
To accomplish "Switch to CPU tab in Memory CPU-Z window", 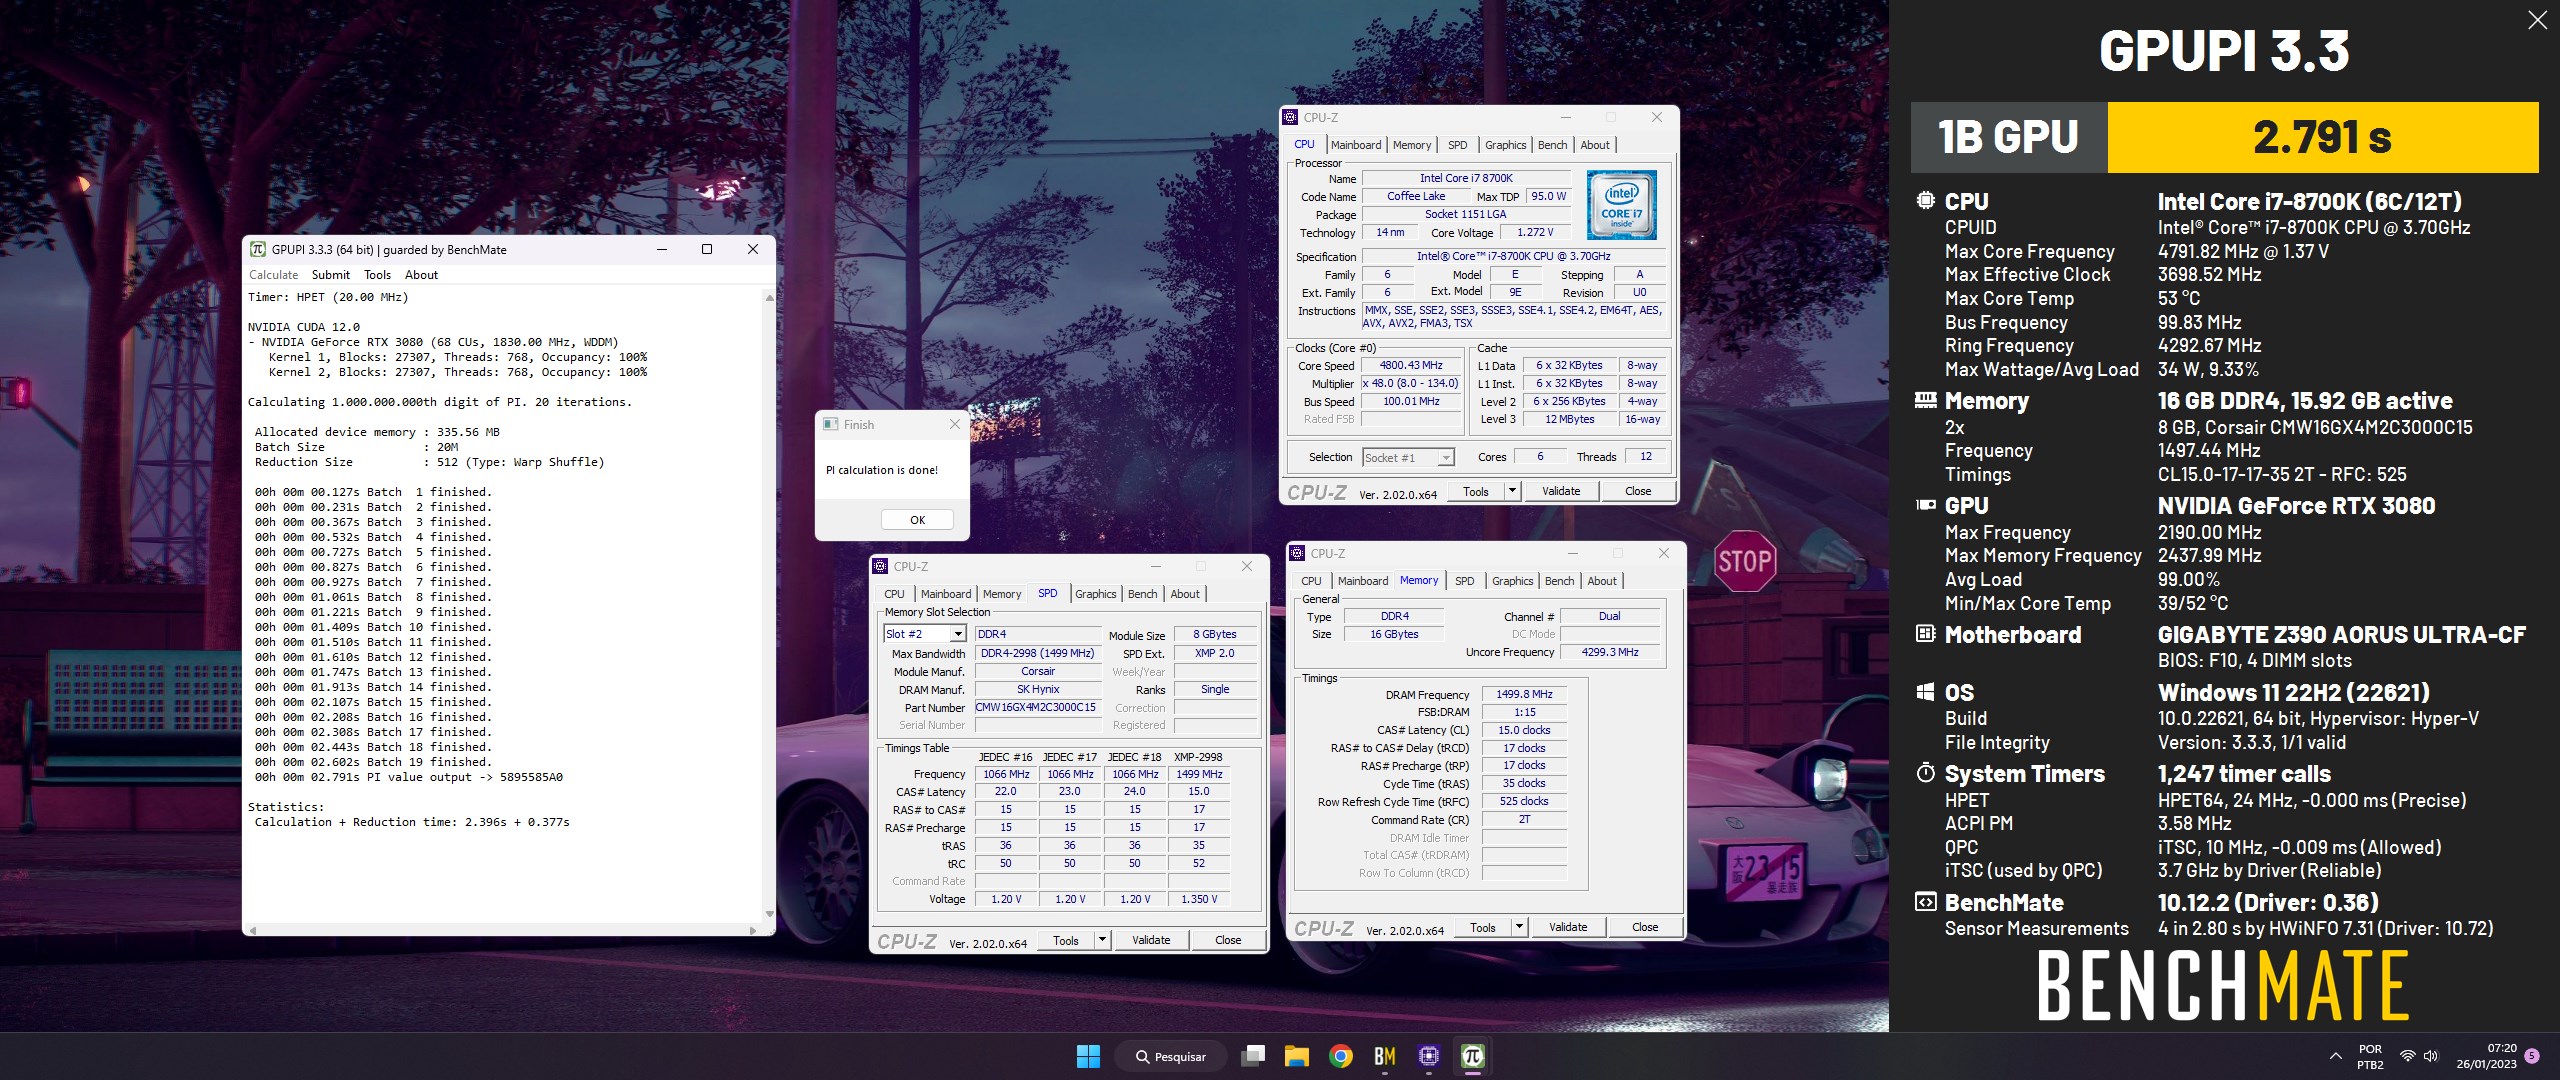I will click(x=1311, y=581).
